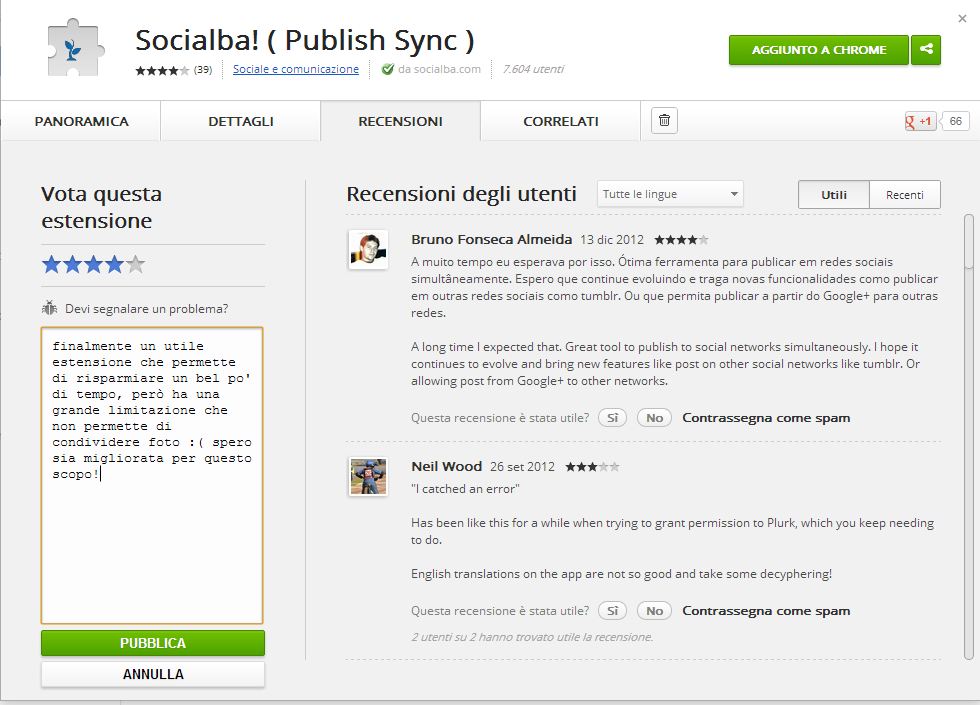Click the 2 utenti su 2 usefulness note

click(532, 637)
